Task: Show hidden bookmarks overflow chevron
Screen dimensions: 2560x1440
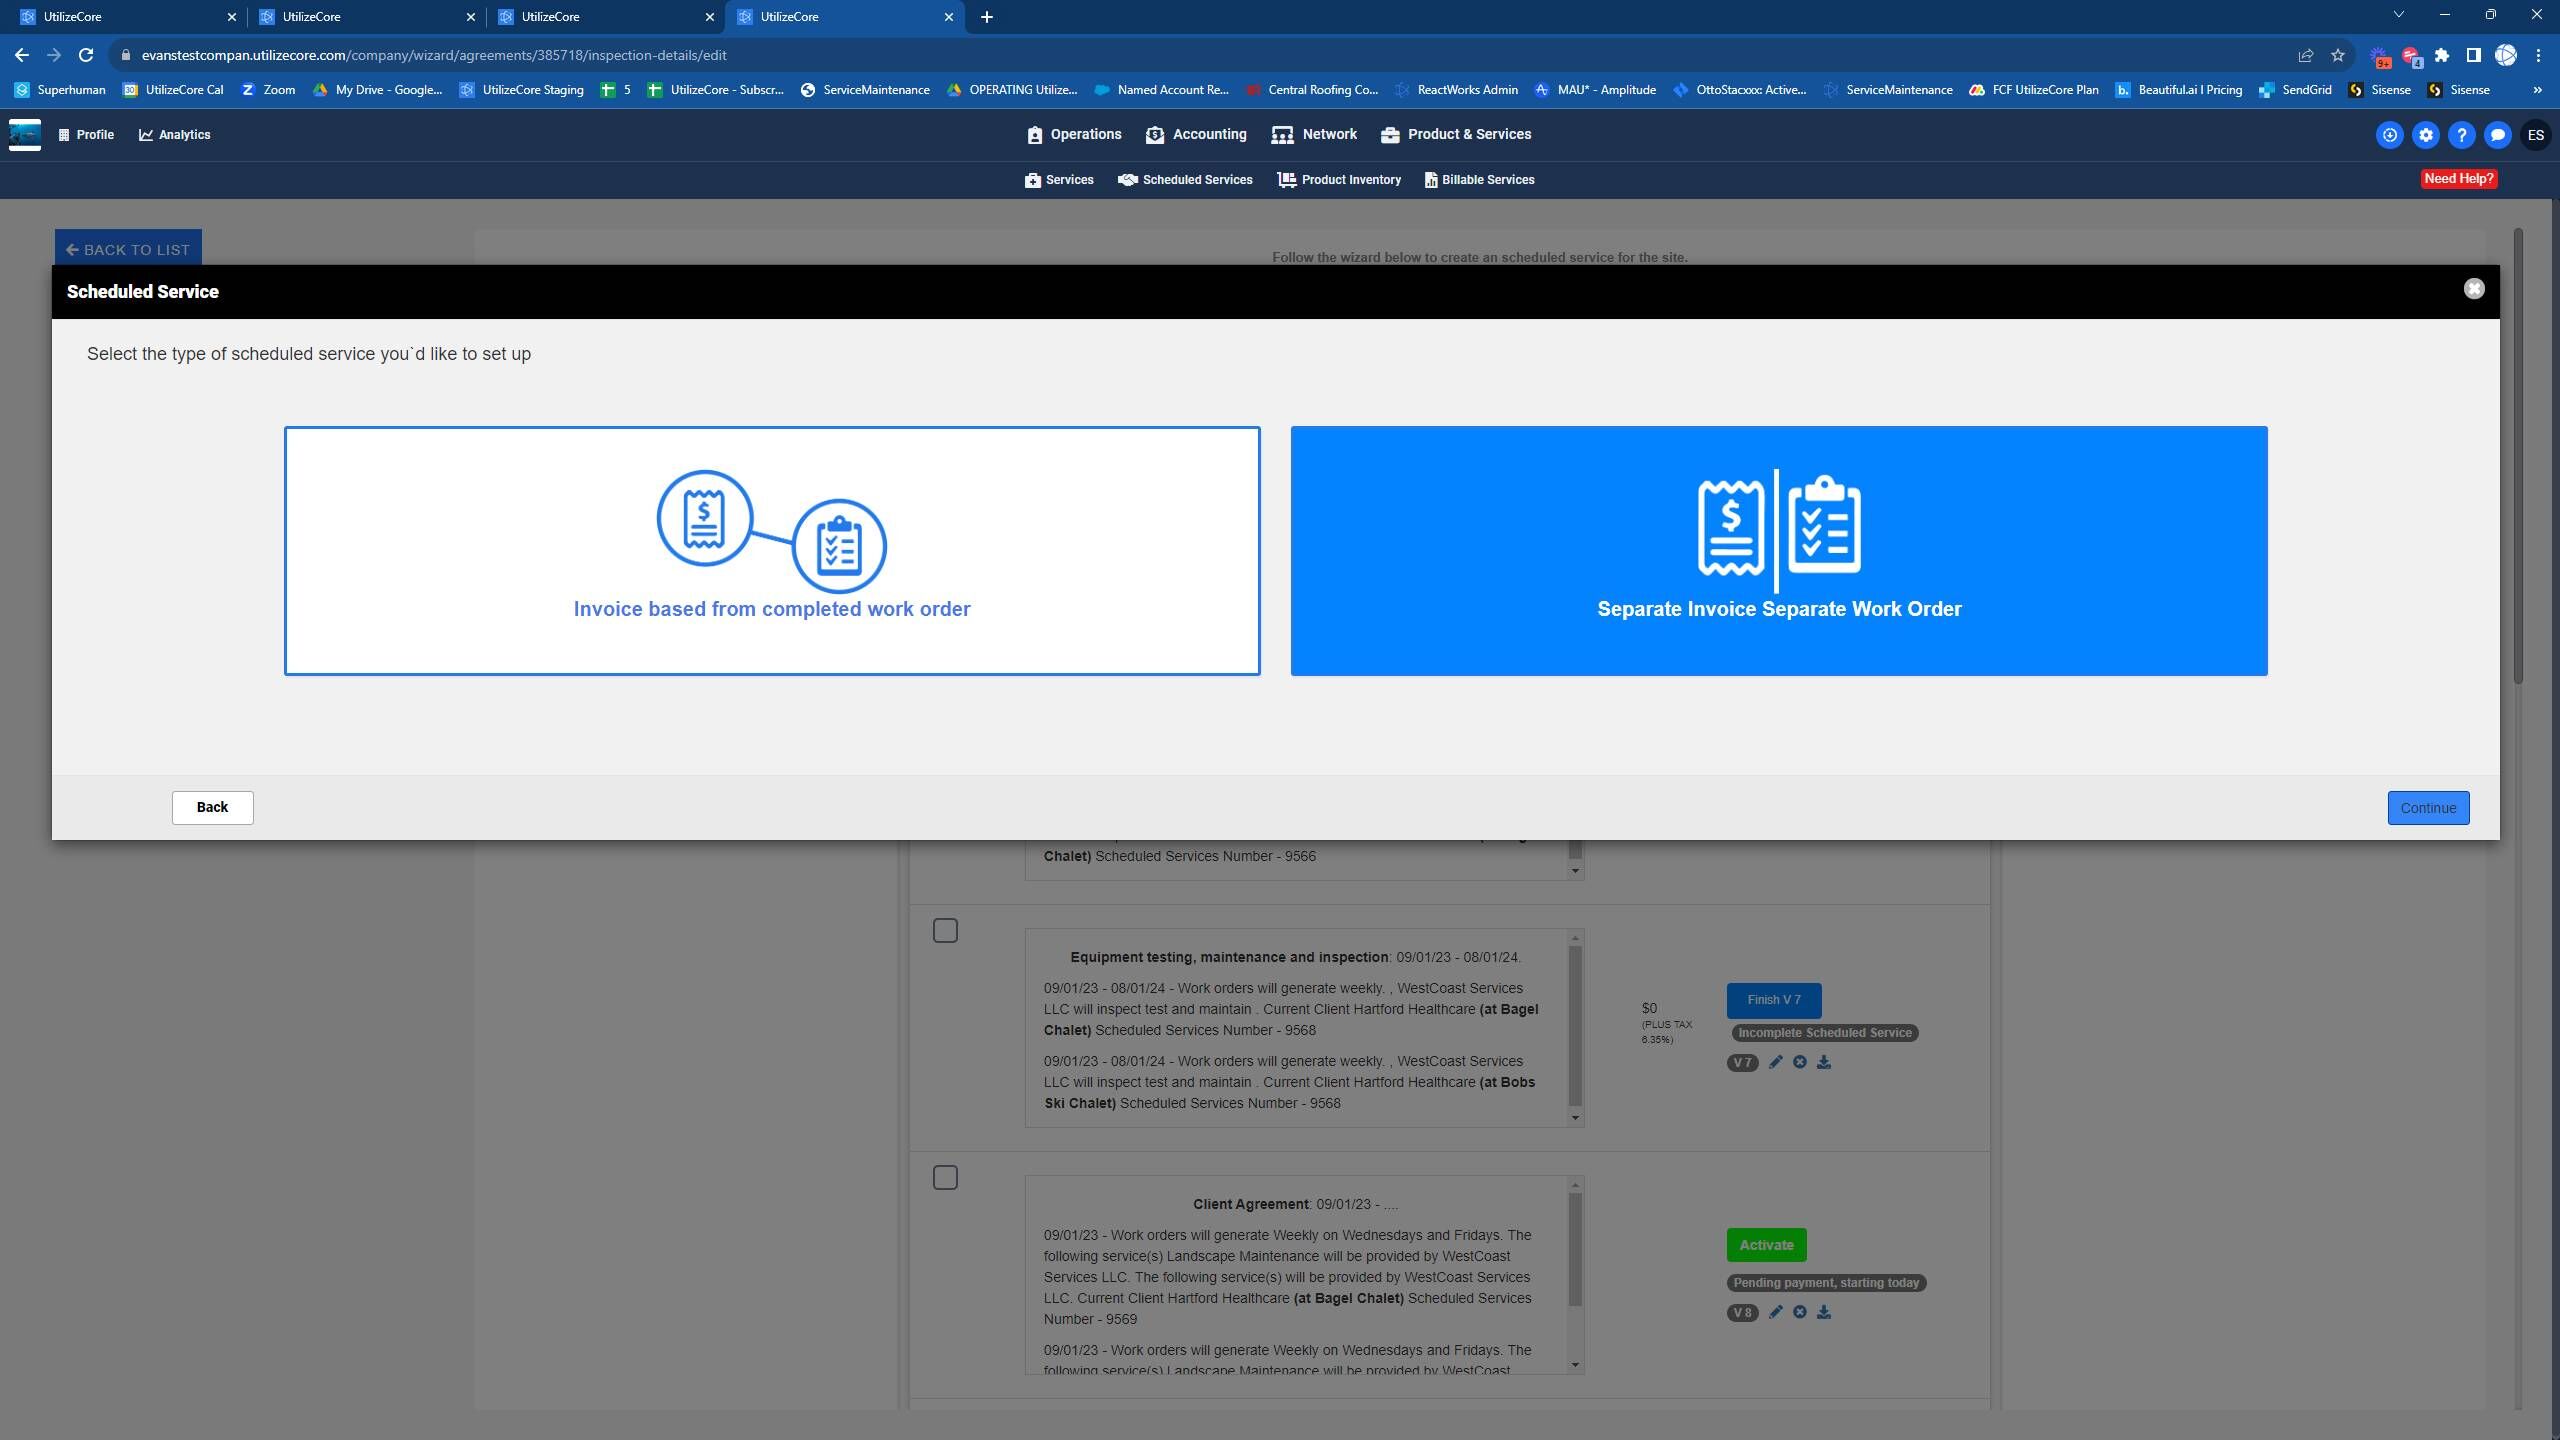Action: pos(2537,90)
